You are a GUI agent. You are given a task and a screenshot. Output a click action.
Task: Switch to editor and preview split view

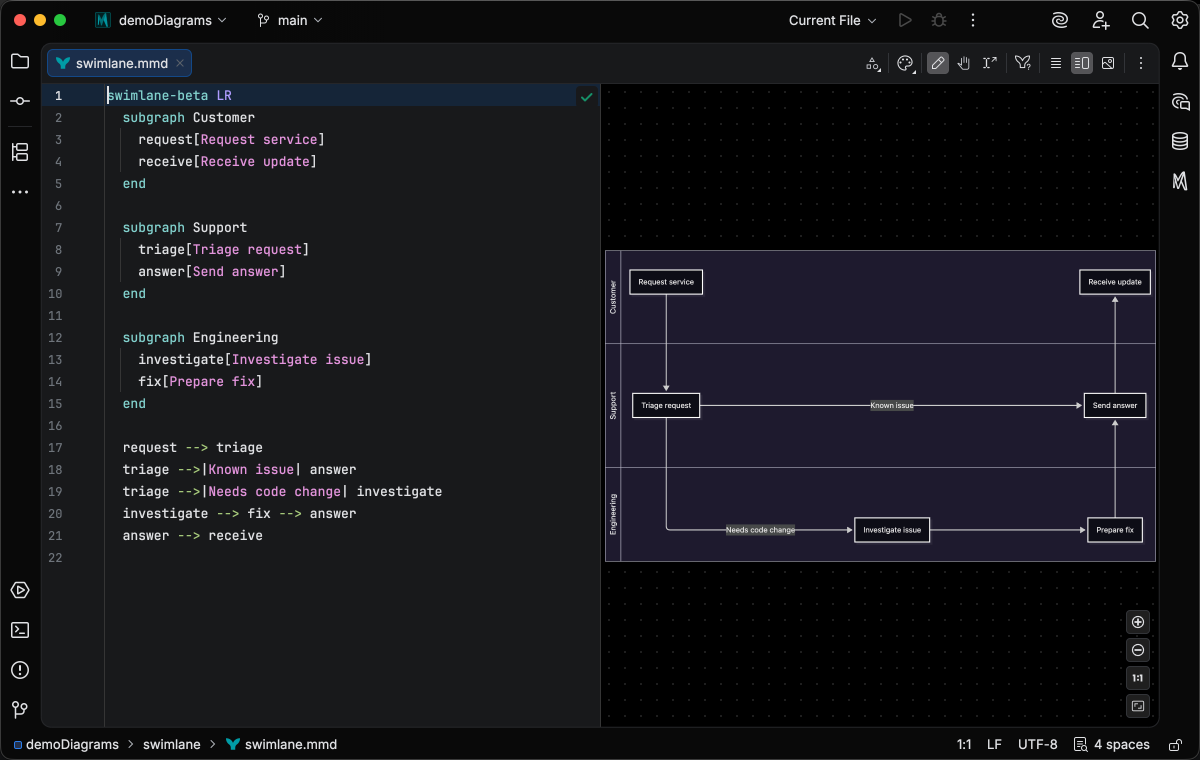(1082, 63)
